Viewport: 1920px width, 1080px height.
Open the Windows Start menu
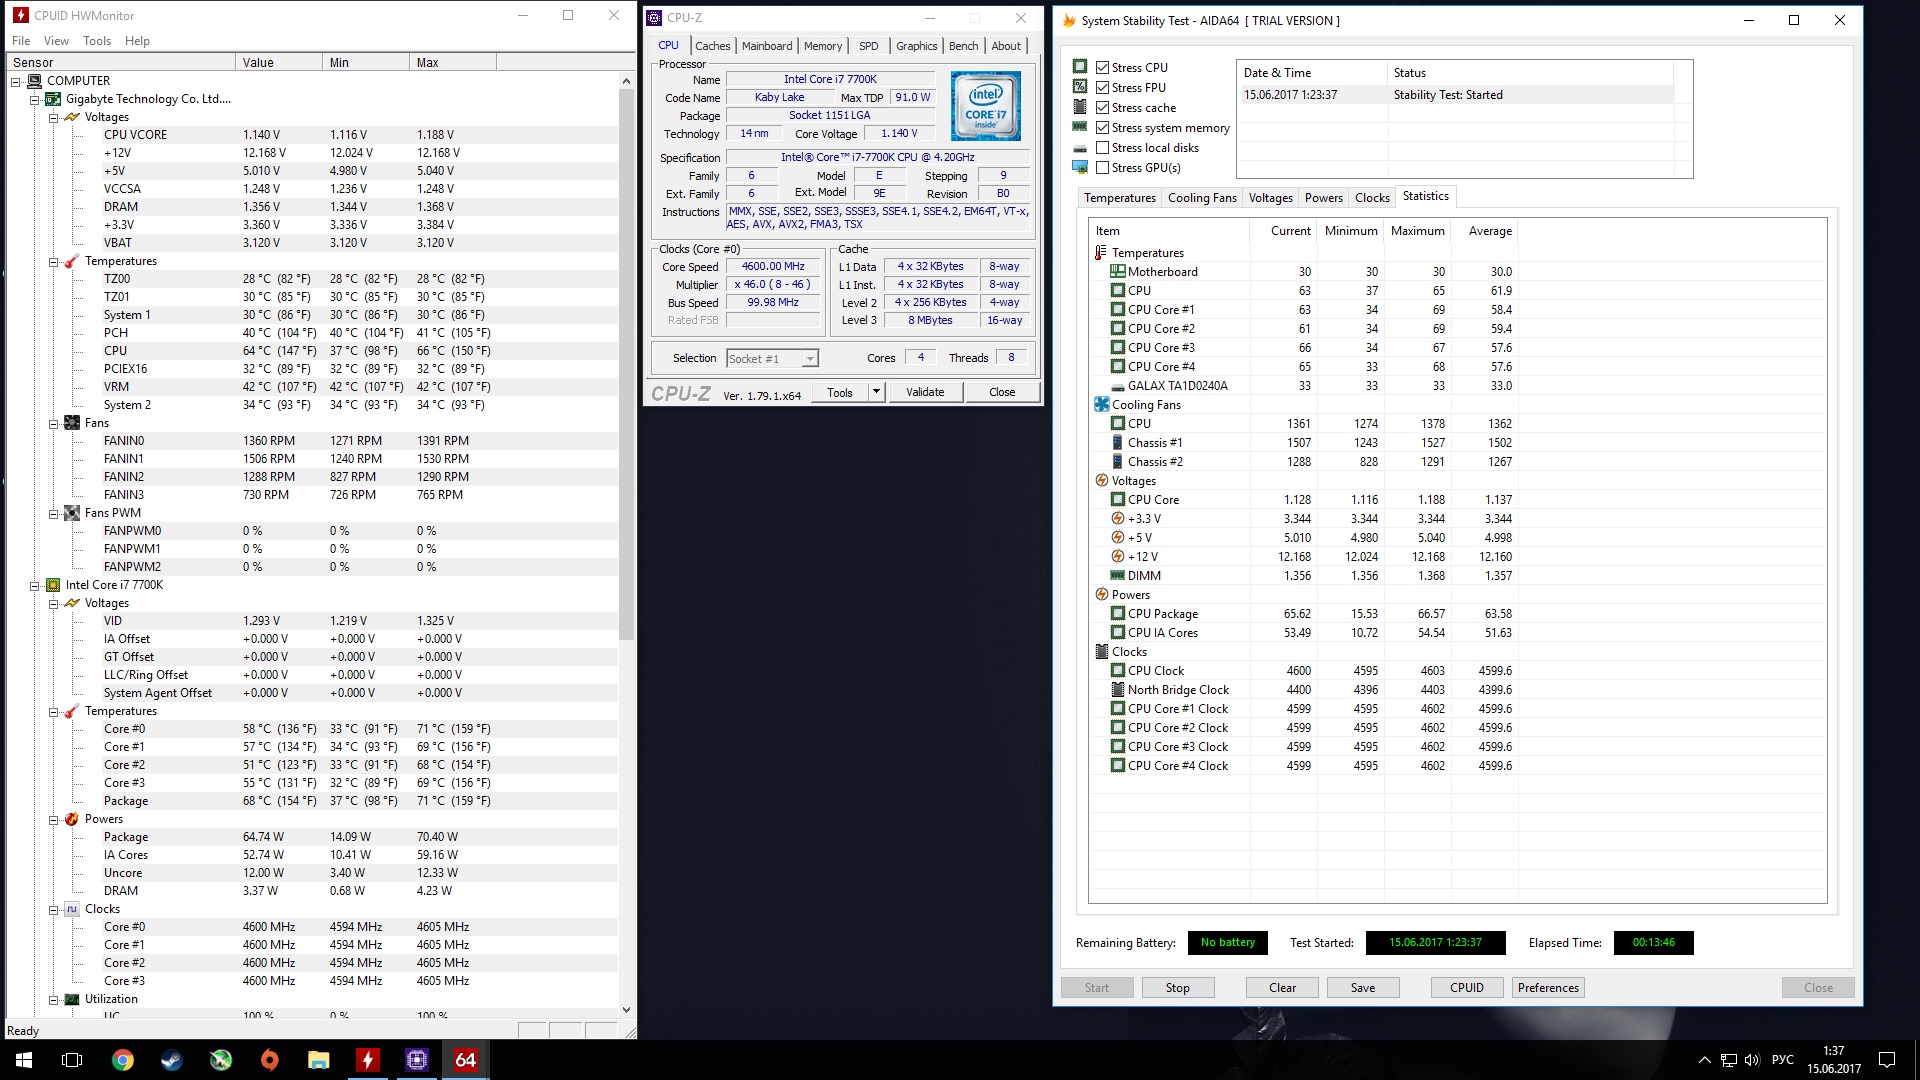[x=24, y=1060]
